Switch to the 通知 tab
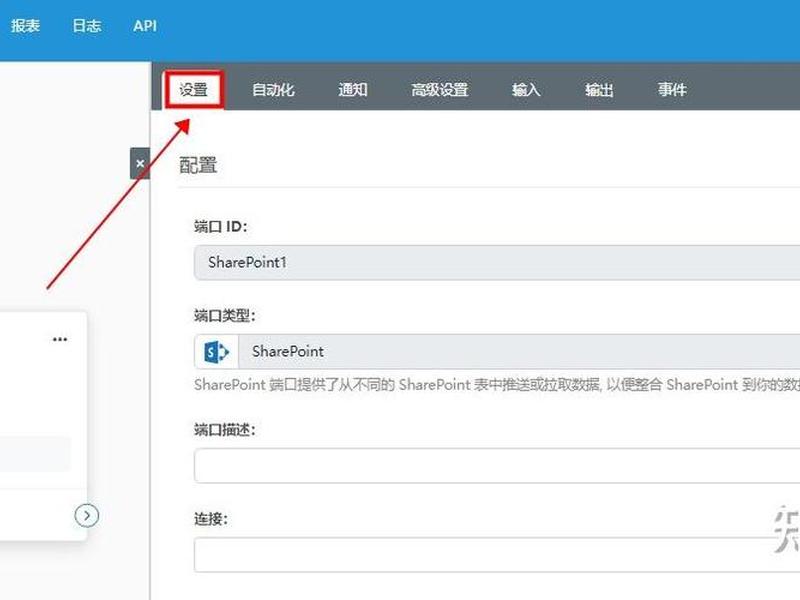Screen dimensions: 800x600 coord(353,90)
